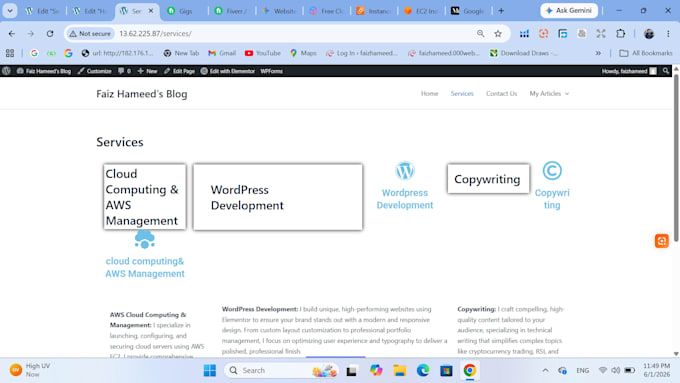Switch to the Fiverr tab
This screenshot has height=383, width=680.
[232, 11]
